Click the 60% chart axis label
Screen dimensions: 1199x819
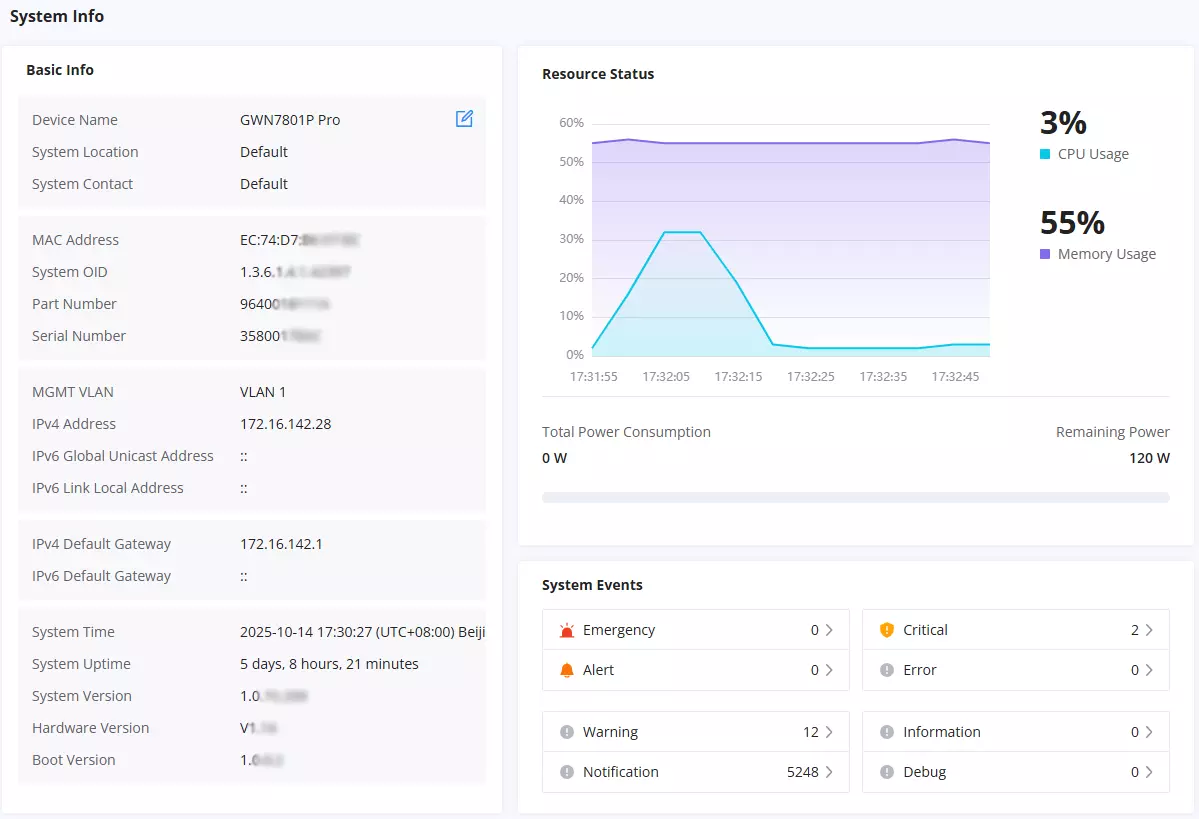click(x=571, y=122)
